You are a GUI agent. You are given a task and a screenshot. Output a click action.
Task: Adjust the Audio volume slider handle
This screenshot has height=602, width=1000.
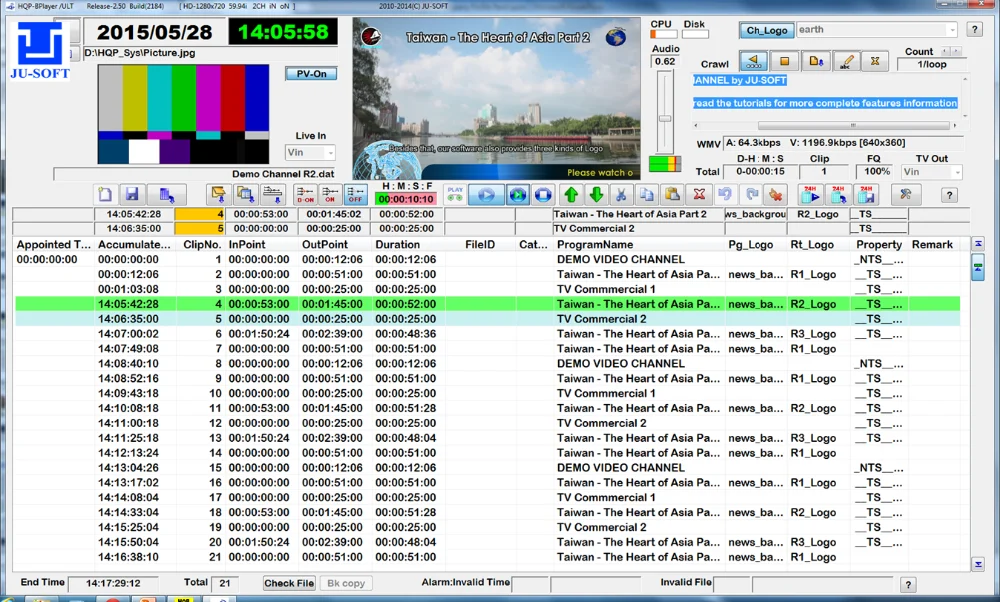coord(664,119)
